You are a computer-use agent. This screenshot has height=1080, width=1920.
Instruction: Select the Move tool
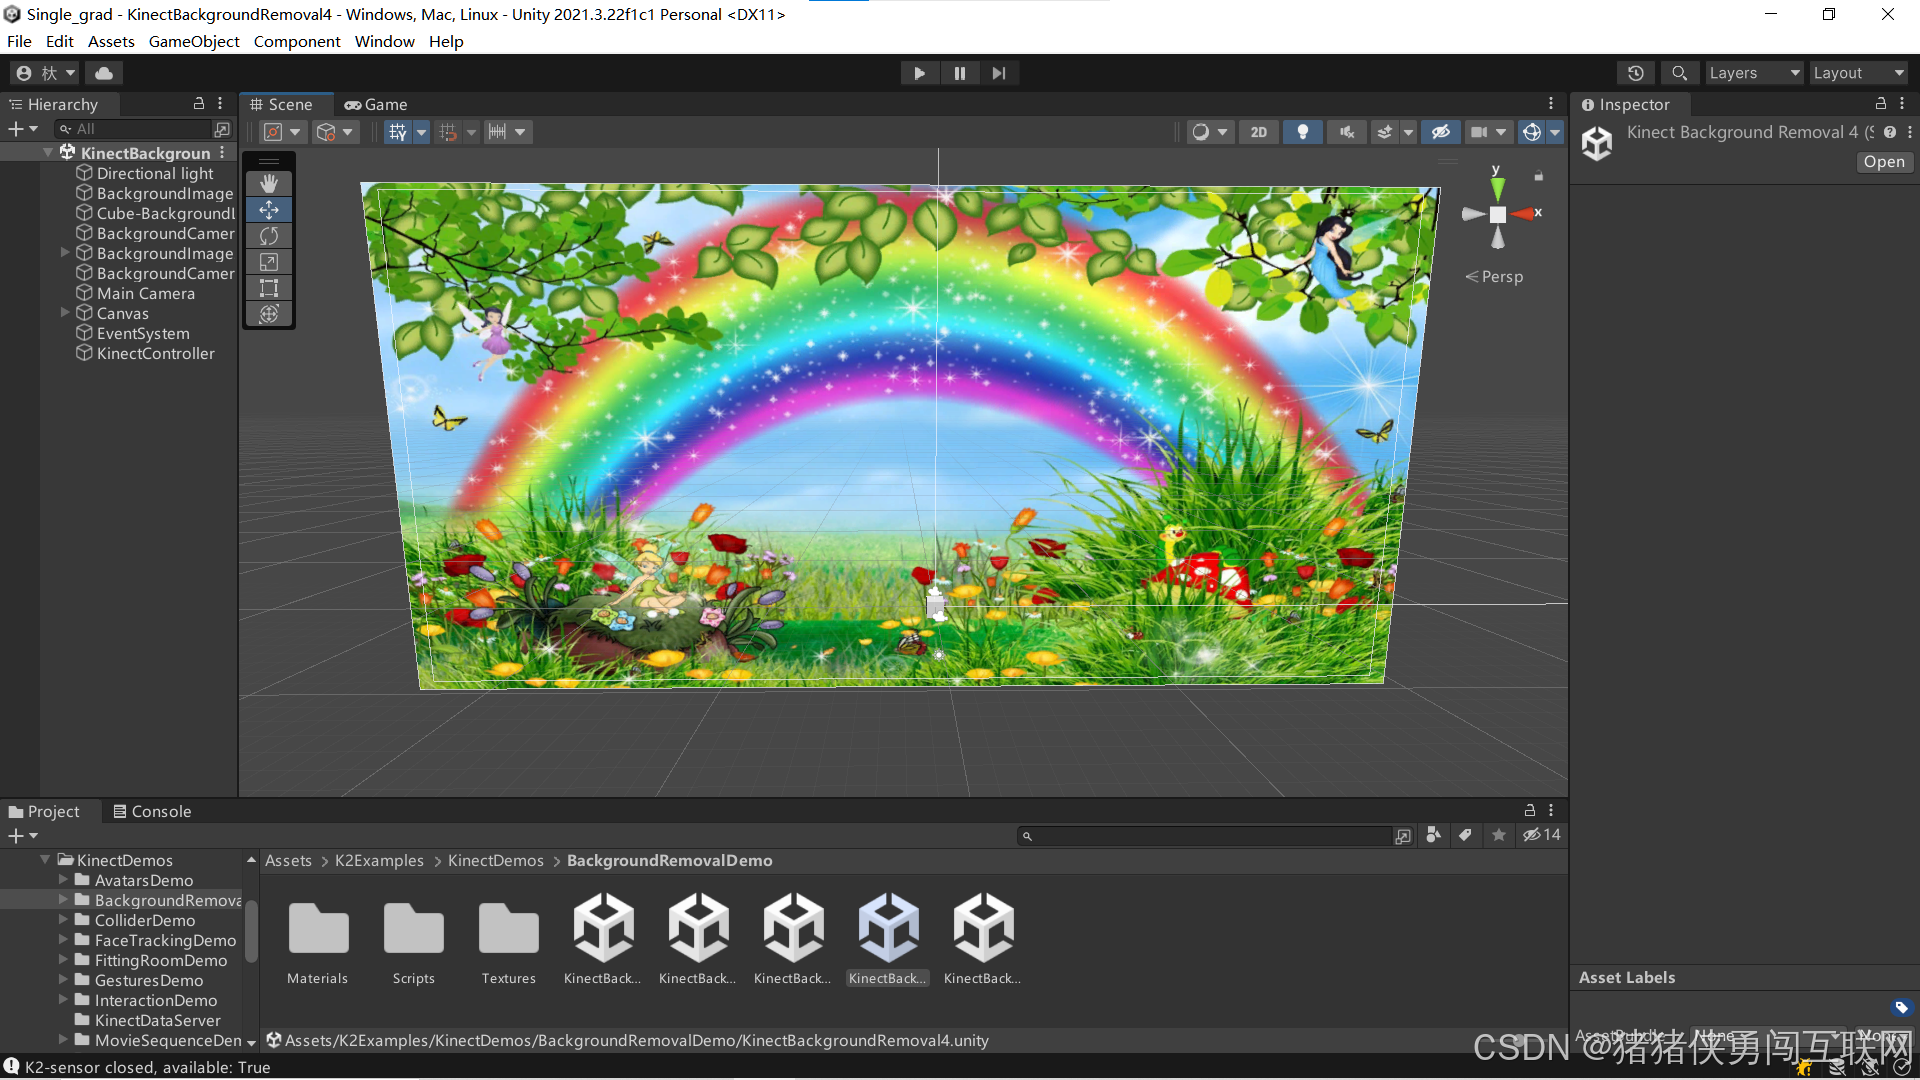[x=268, y=210]
